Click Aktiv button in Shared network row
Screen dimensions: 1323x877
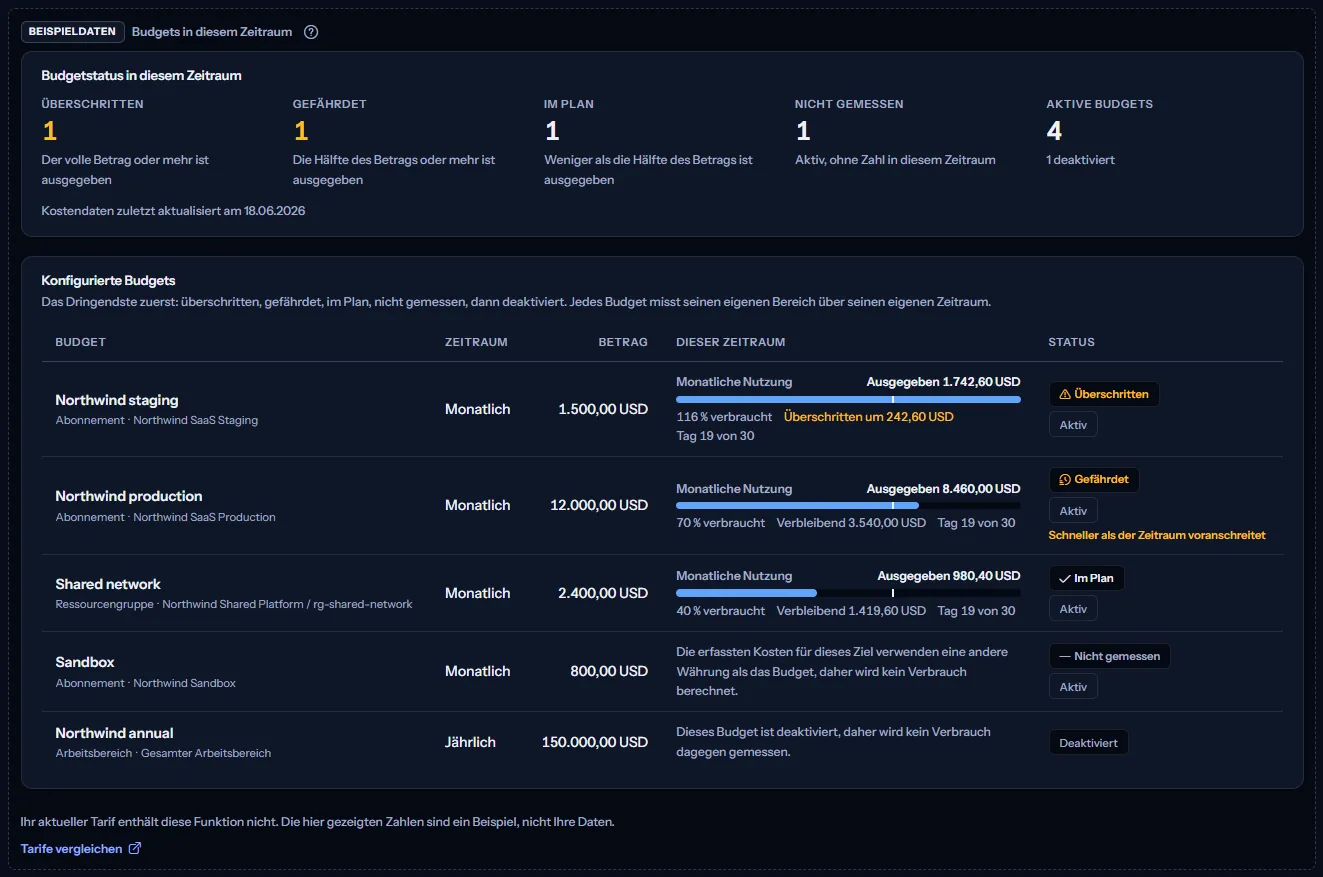tap(1073, 609)
